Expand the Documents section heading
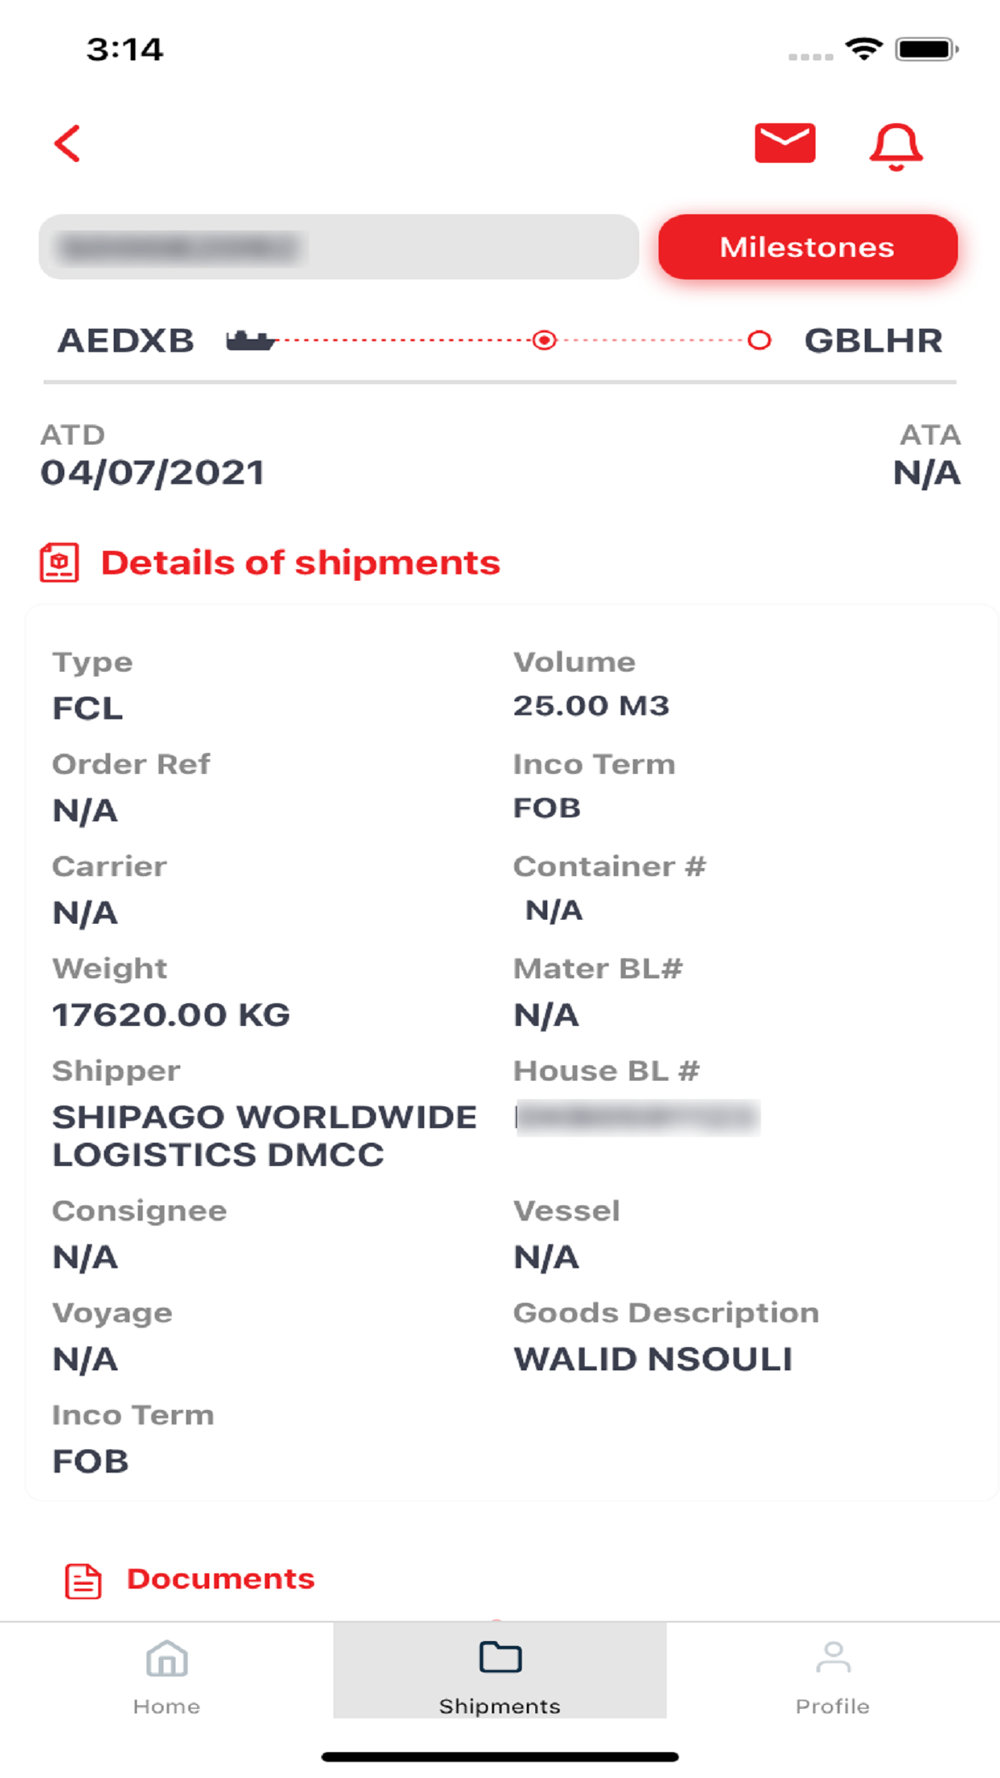Viewport: 1000px width, 1778px height. (220, 1579)
